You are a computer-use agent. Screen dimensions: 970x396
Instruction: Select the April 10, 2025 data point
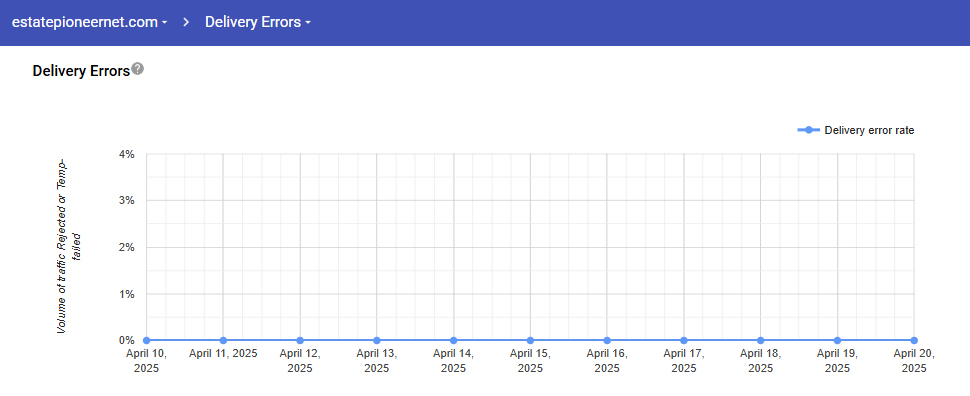coord(147,340)
